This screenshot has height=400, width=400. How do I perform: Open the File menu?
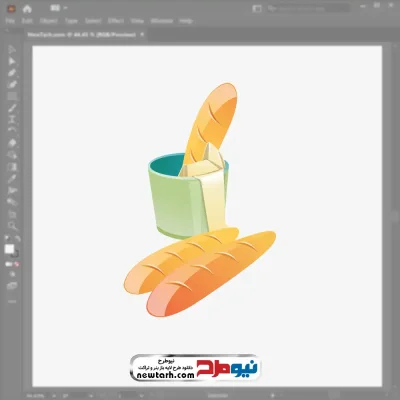(10, 21)
